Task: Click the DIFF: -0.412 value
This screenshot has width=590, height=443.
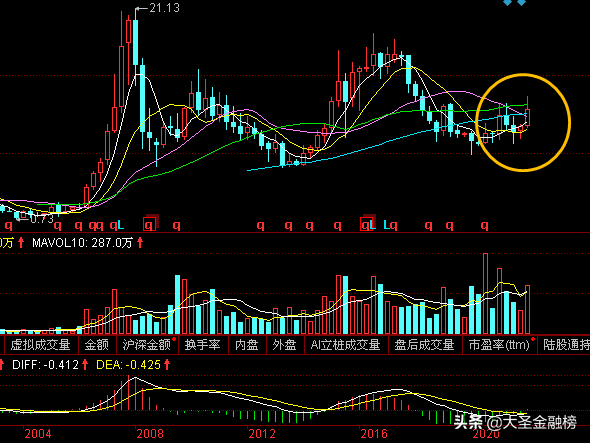Action: pos(45,364)
